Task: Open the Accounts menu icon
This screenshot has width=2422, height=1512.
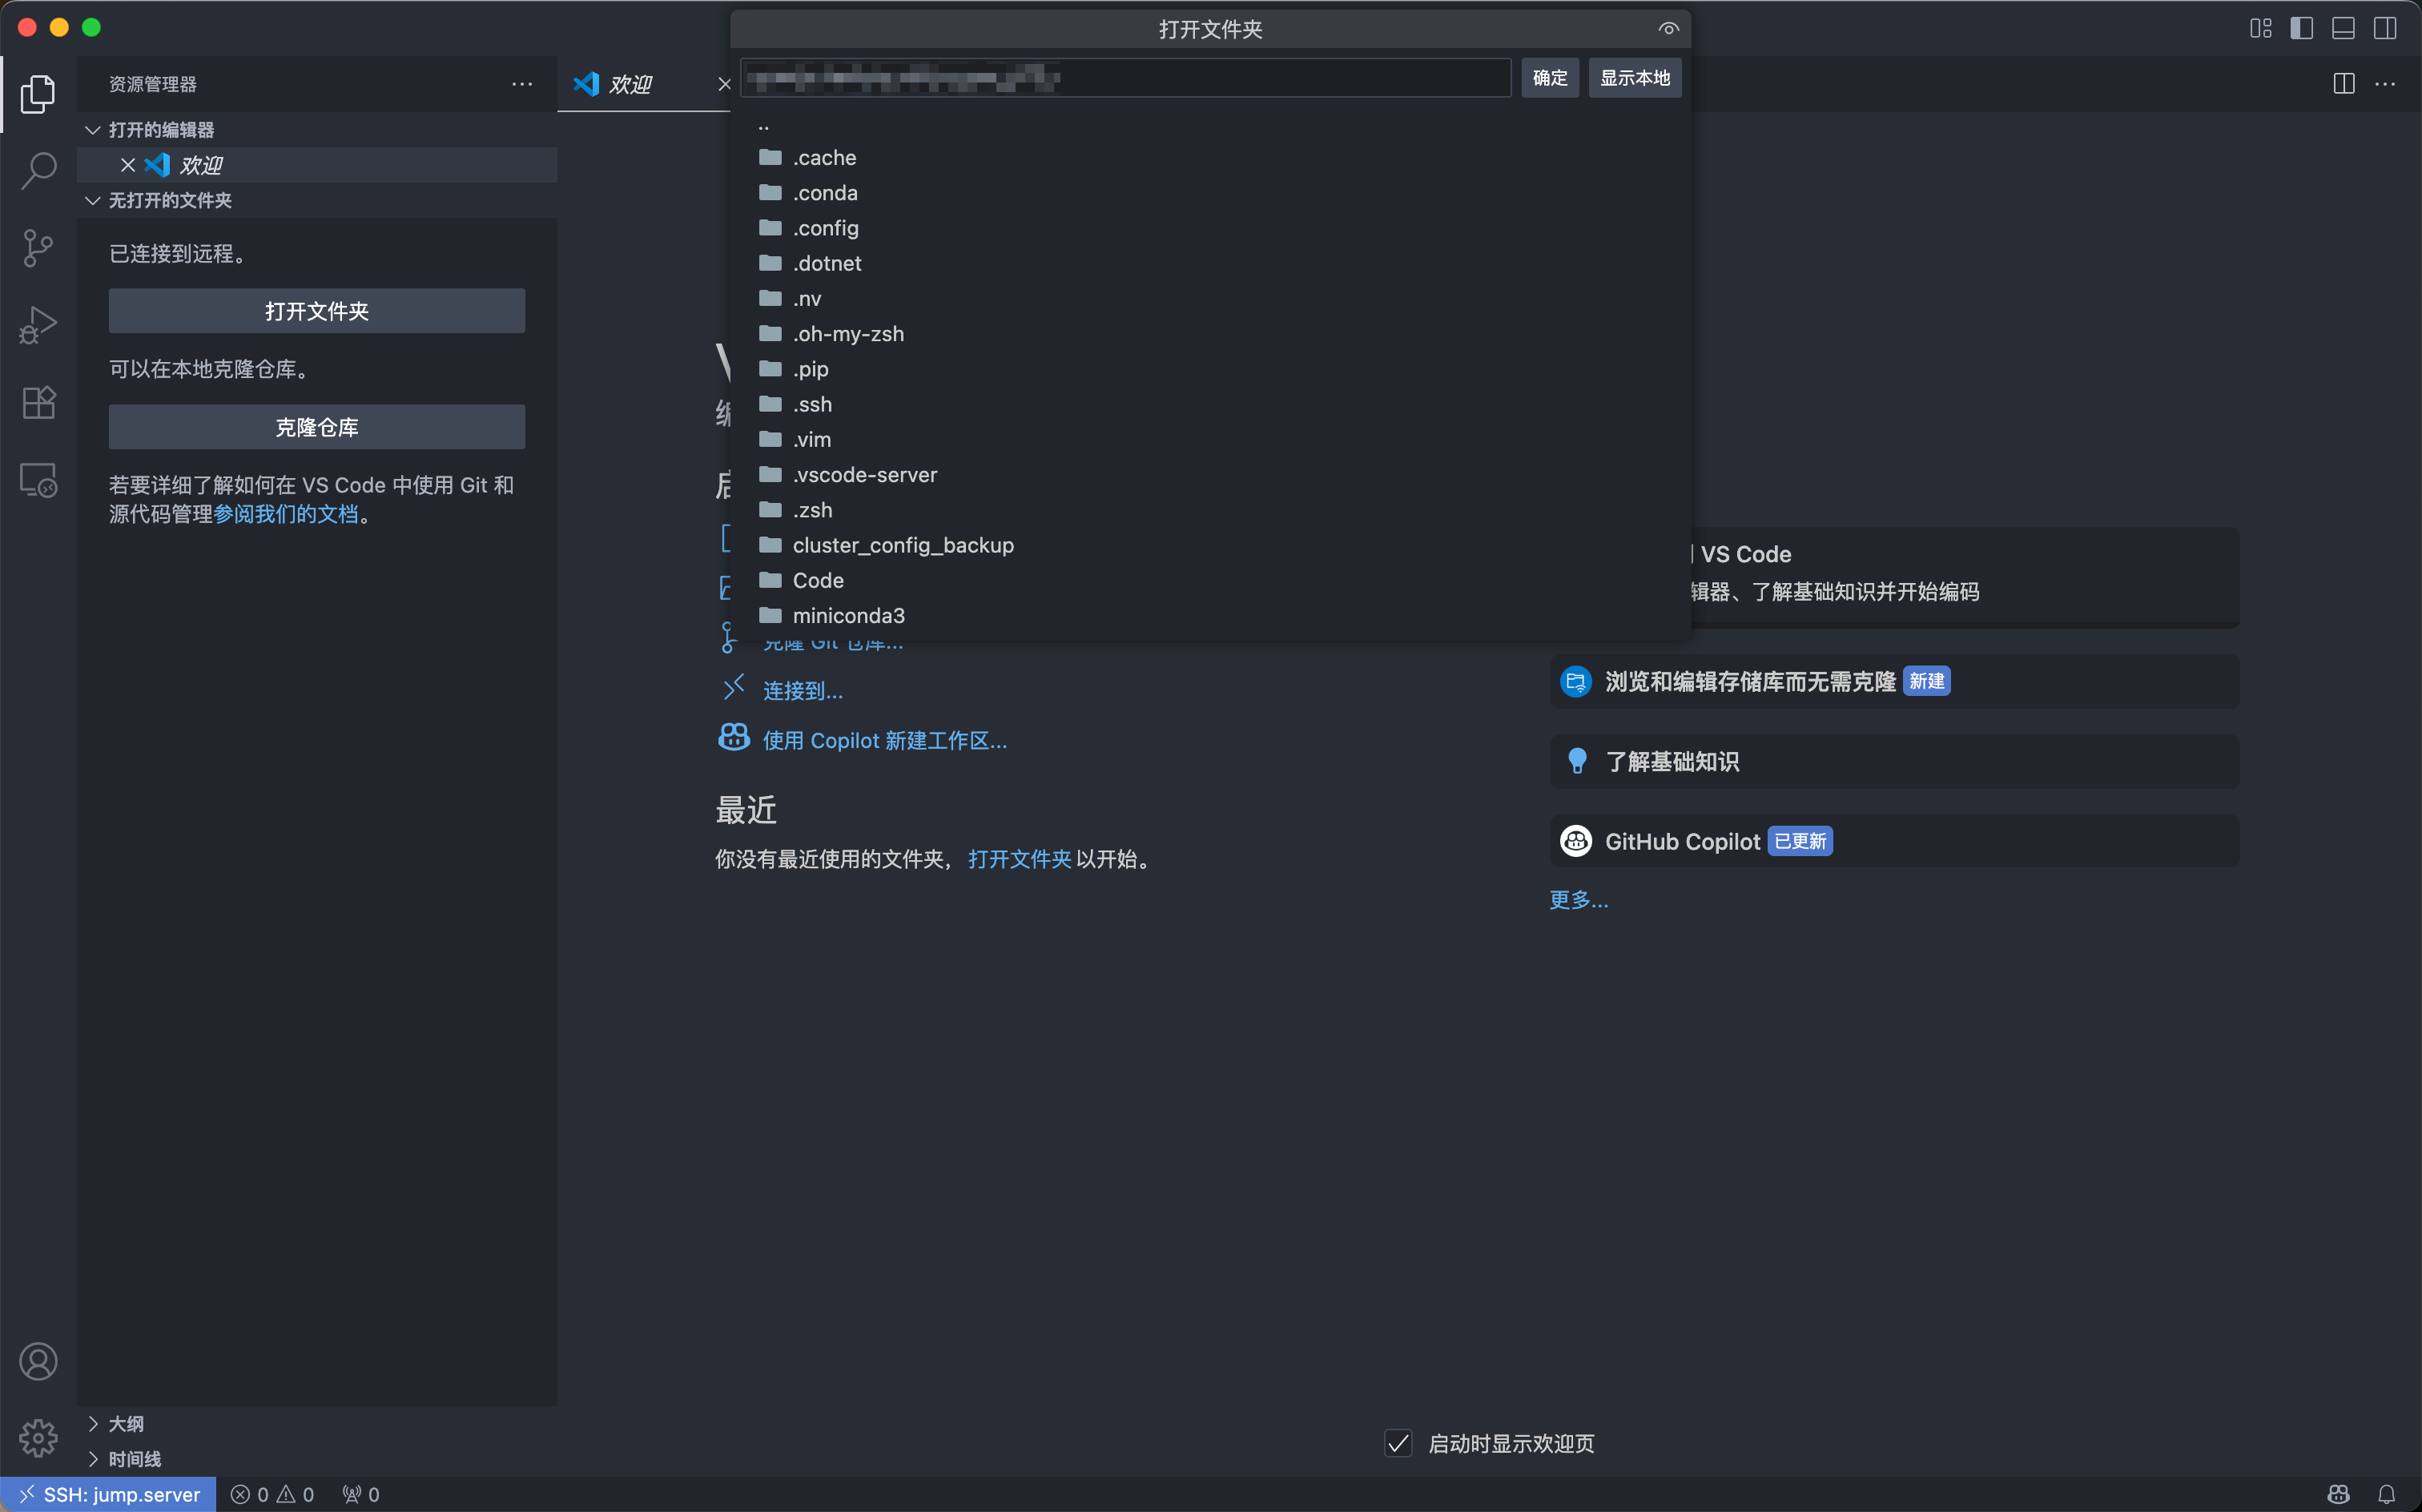Action: (38, 1361)
